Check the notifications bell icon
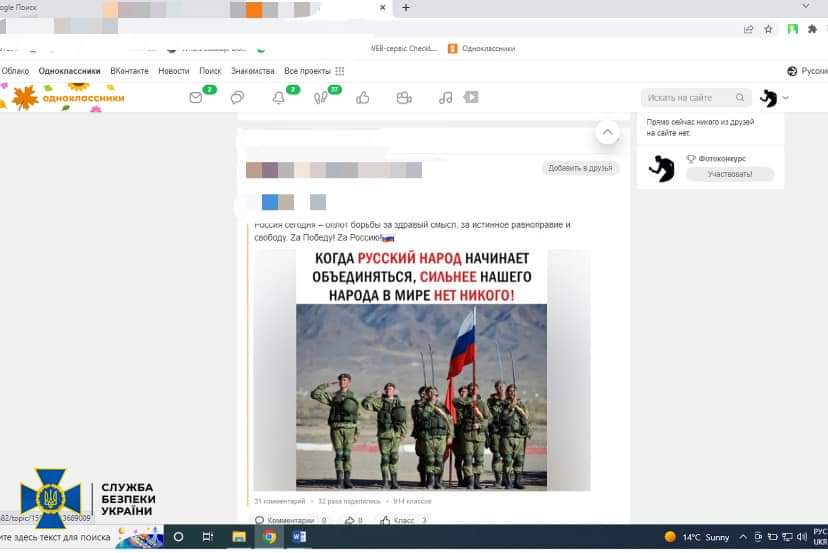 point(279,97)
